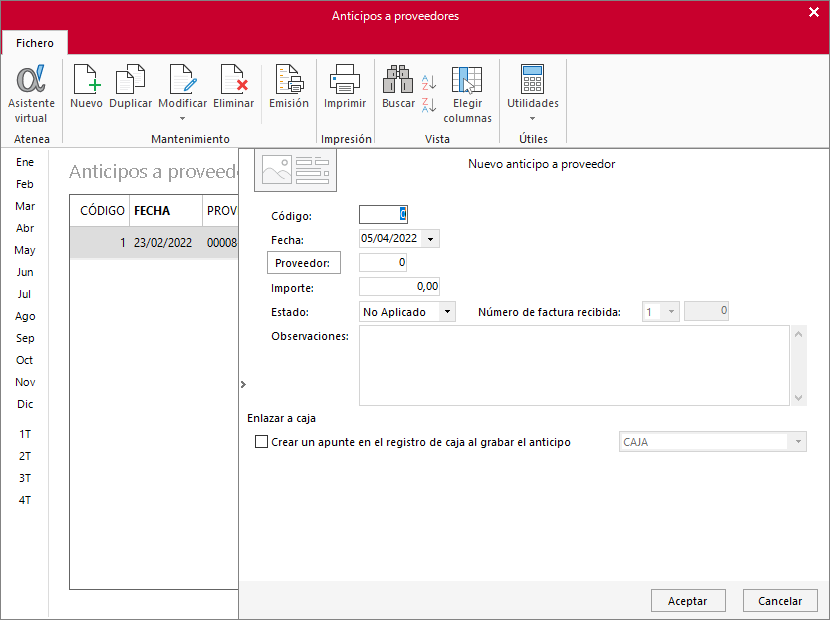Viewport: 830px width, 620px height.
Task: Open the Emisión icon
Action: (289, 79)
